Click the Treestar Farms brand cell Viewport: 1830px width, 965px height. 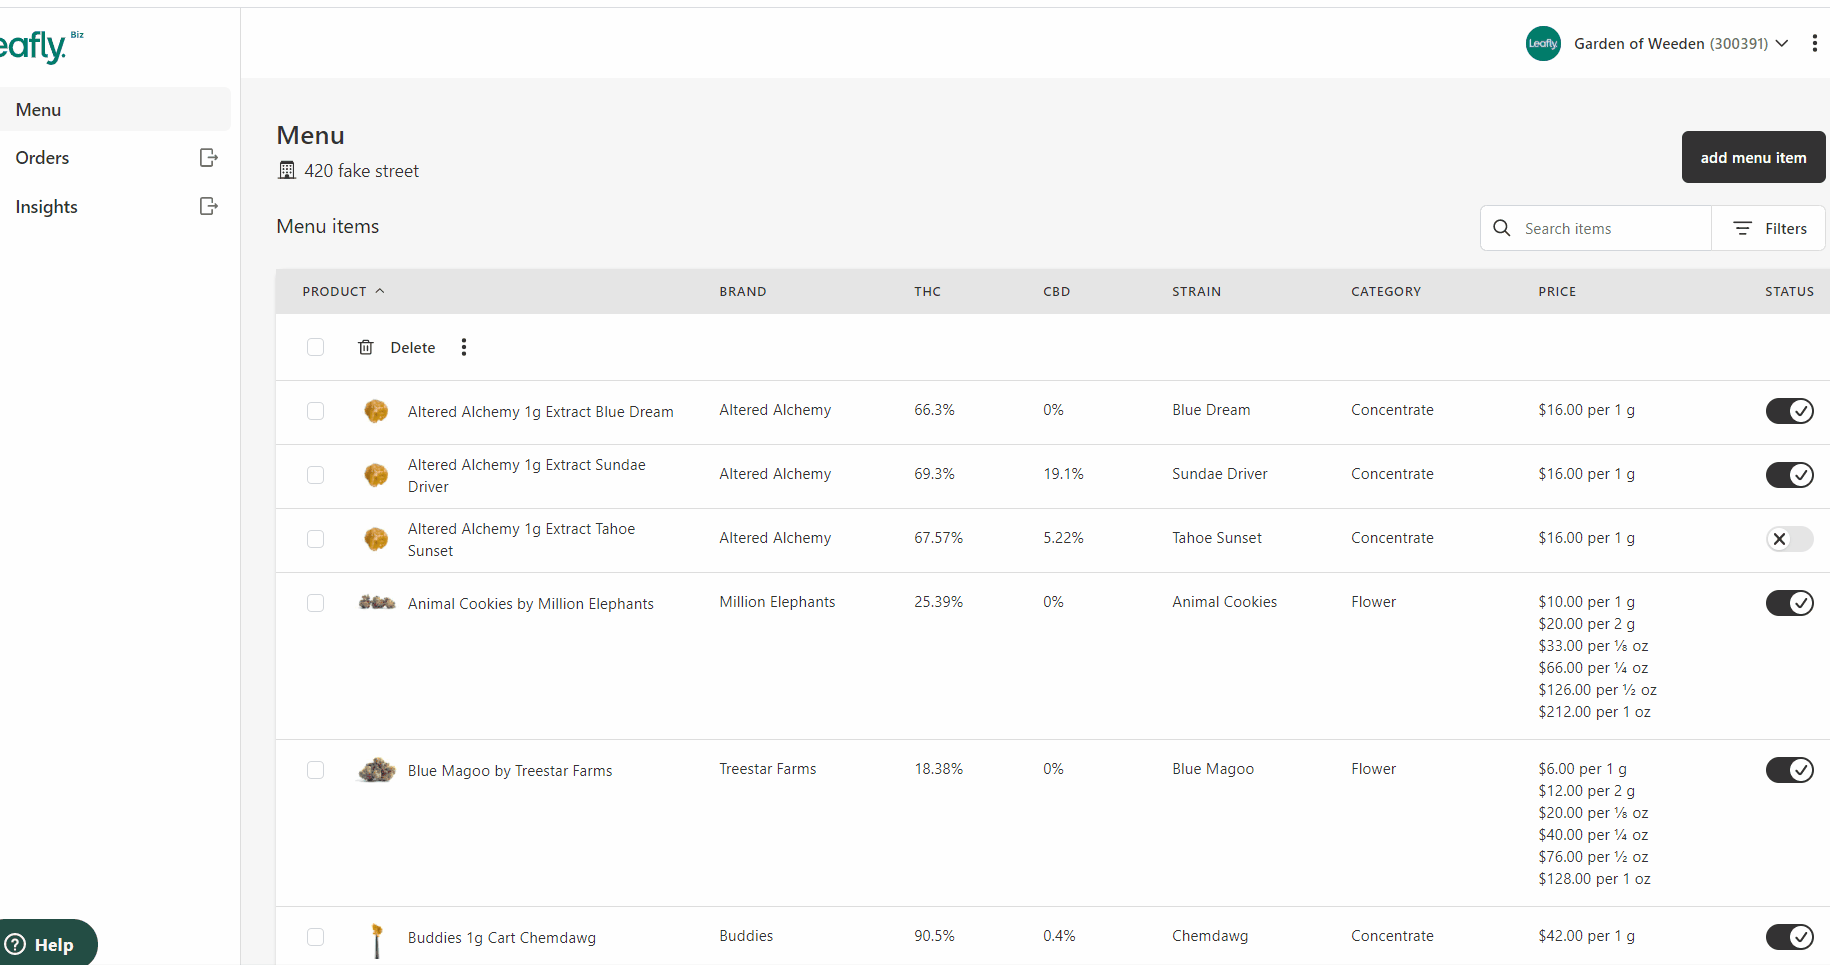(767, 768)
